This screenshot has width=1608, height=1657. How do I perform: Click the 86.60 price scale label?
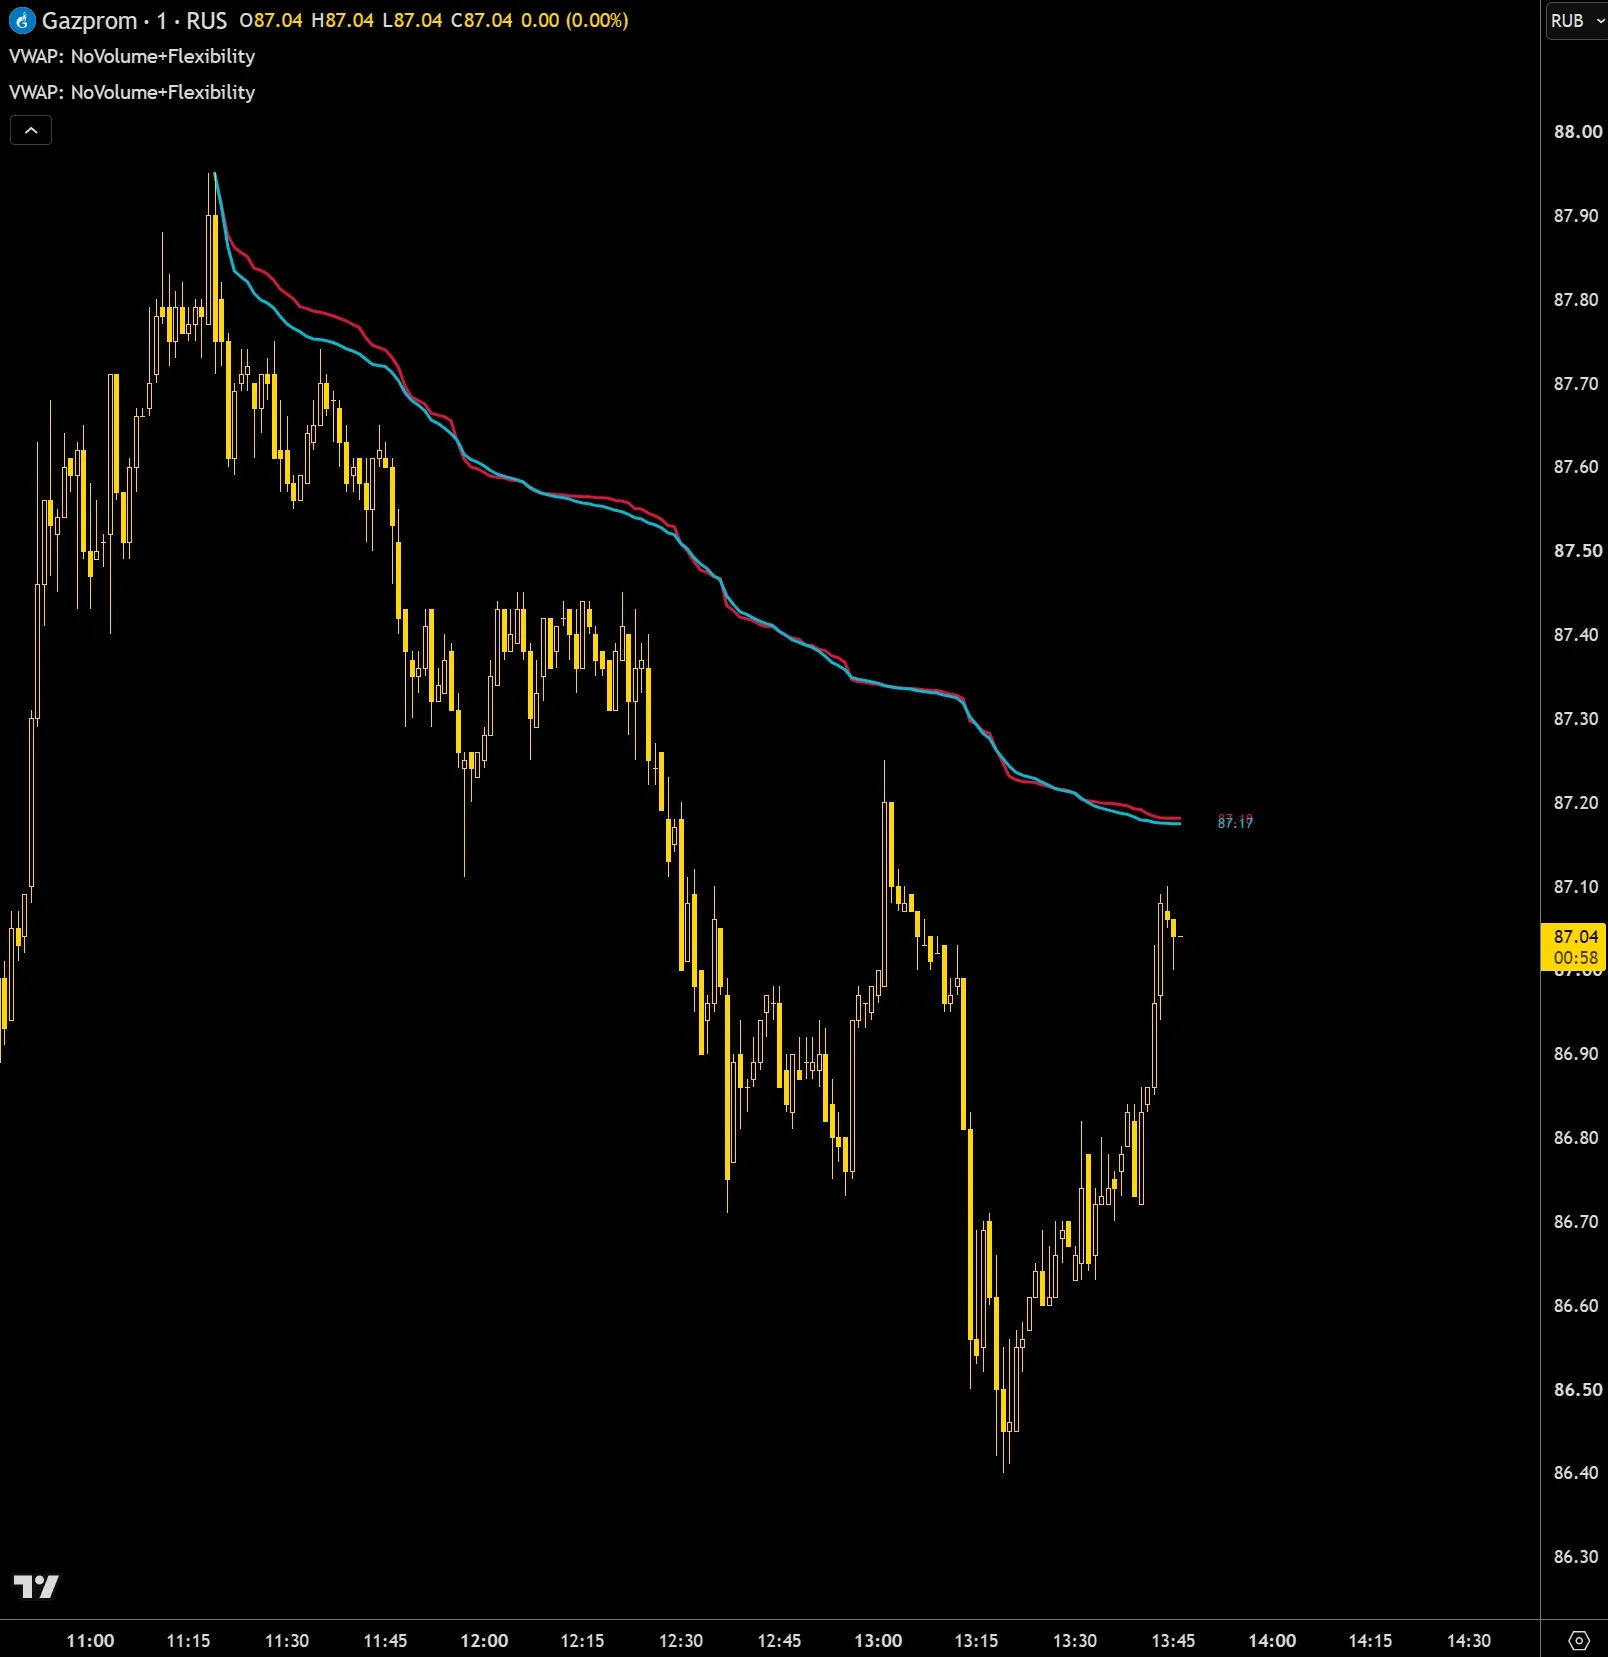click(1578, 1306)
